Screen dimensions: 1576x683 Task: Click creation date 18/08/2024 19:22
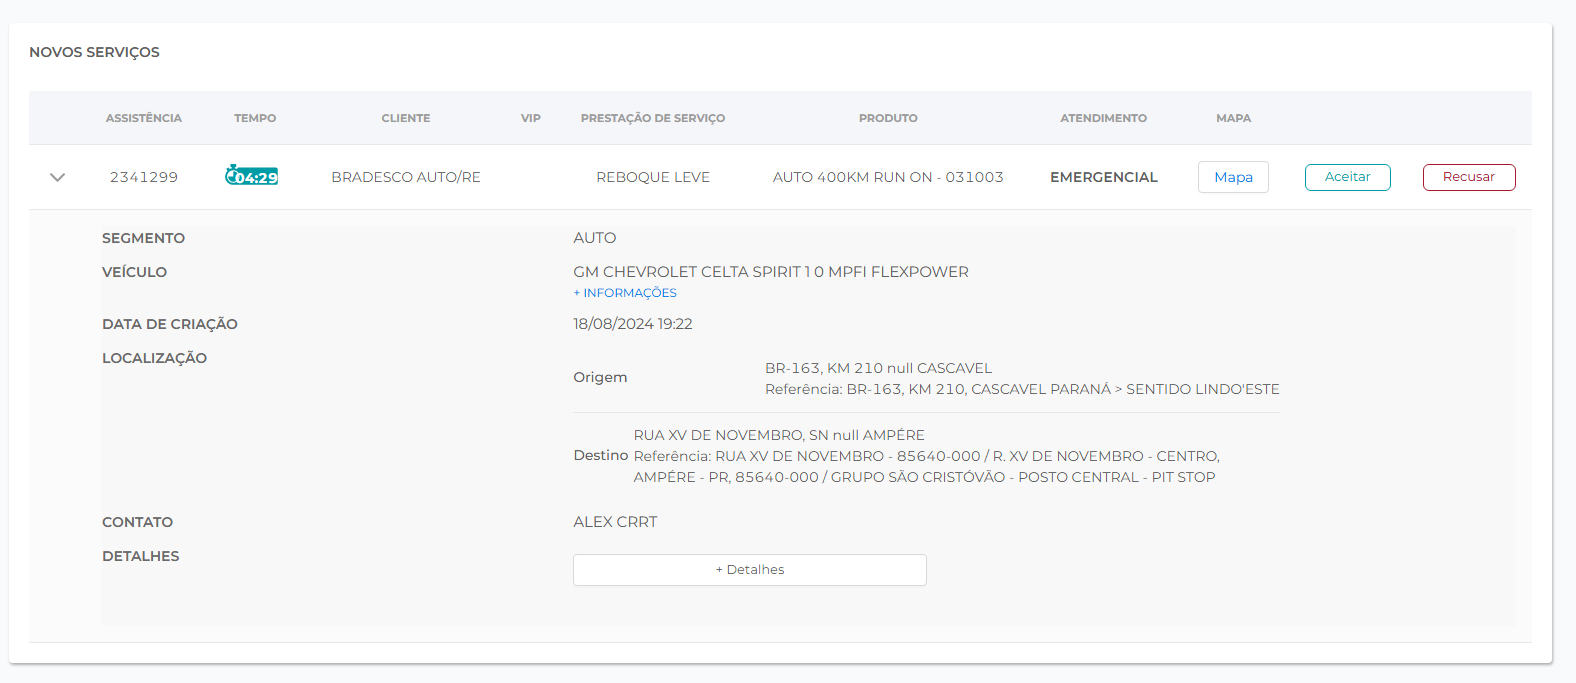(633, 324)
